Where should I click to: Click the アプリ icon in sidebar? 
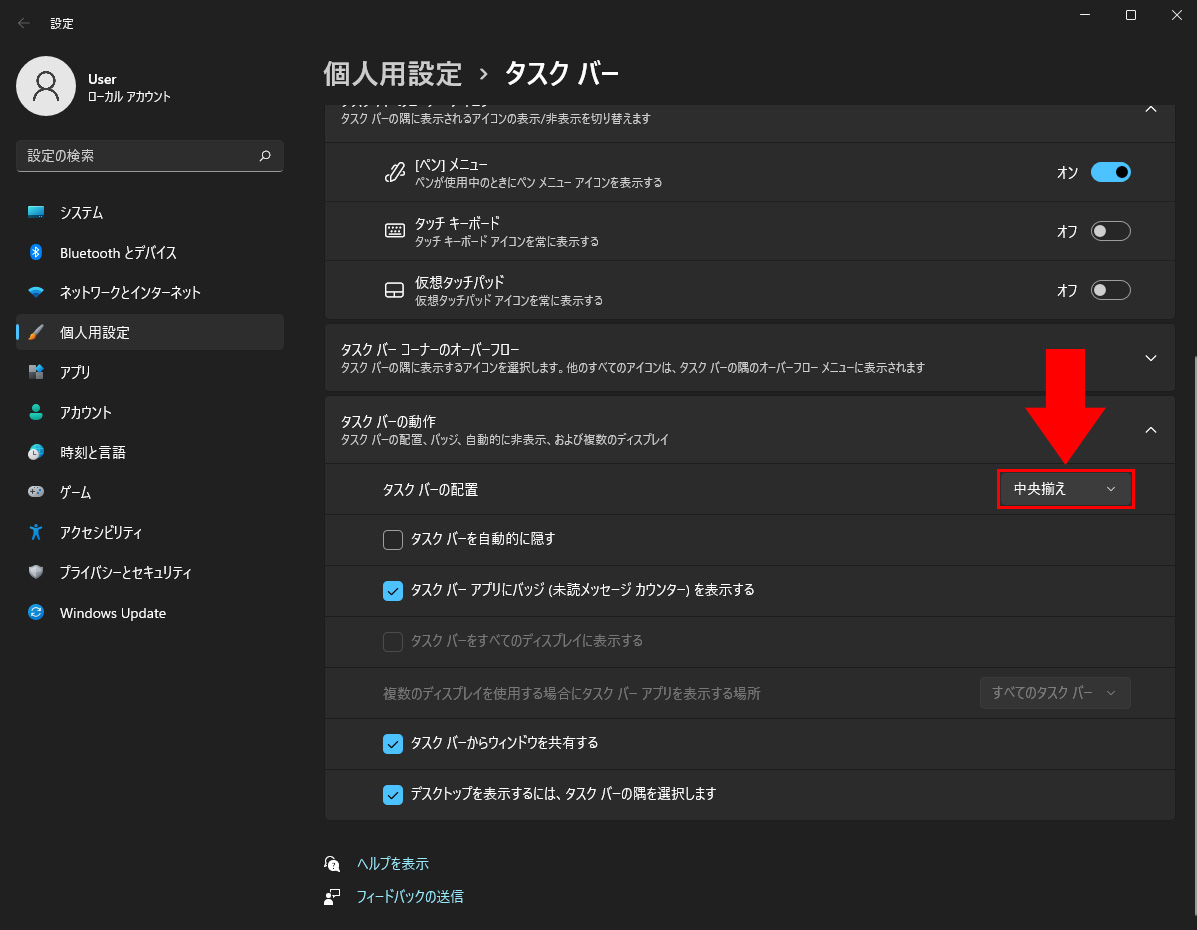[36, 372]
